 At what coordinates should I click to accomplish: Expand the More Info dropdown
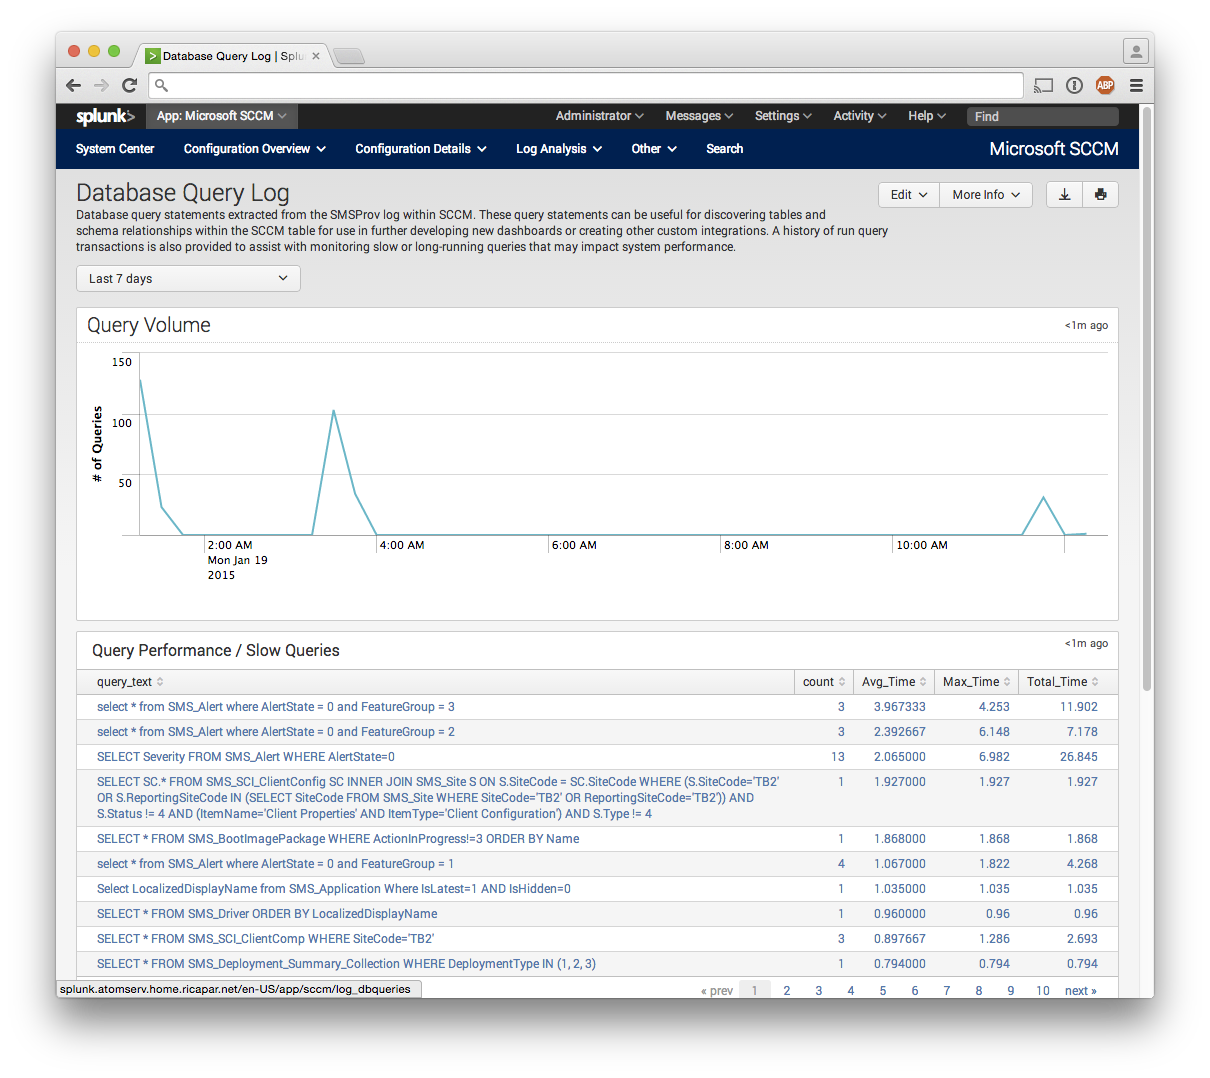click(986, 195)
